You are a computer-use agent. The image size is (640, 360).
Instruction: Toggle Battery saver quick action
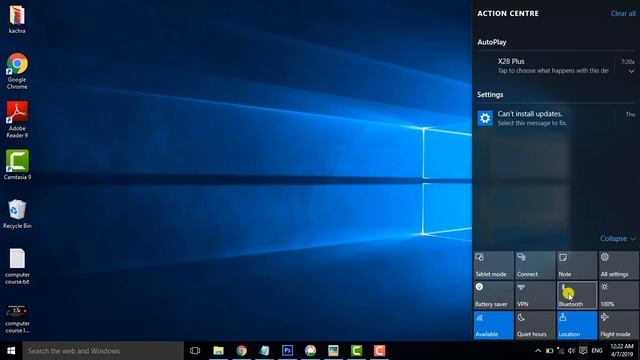click(493, 295)
